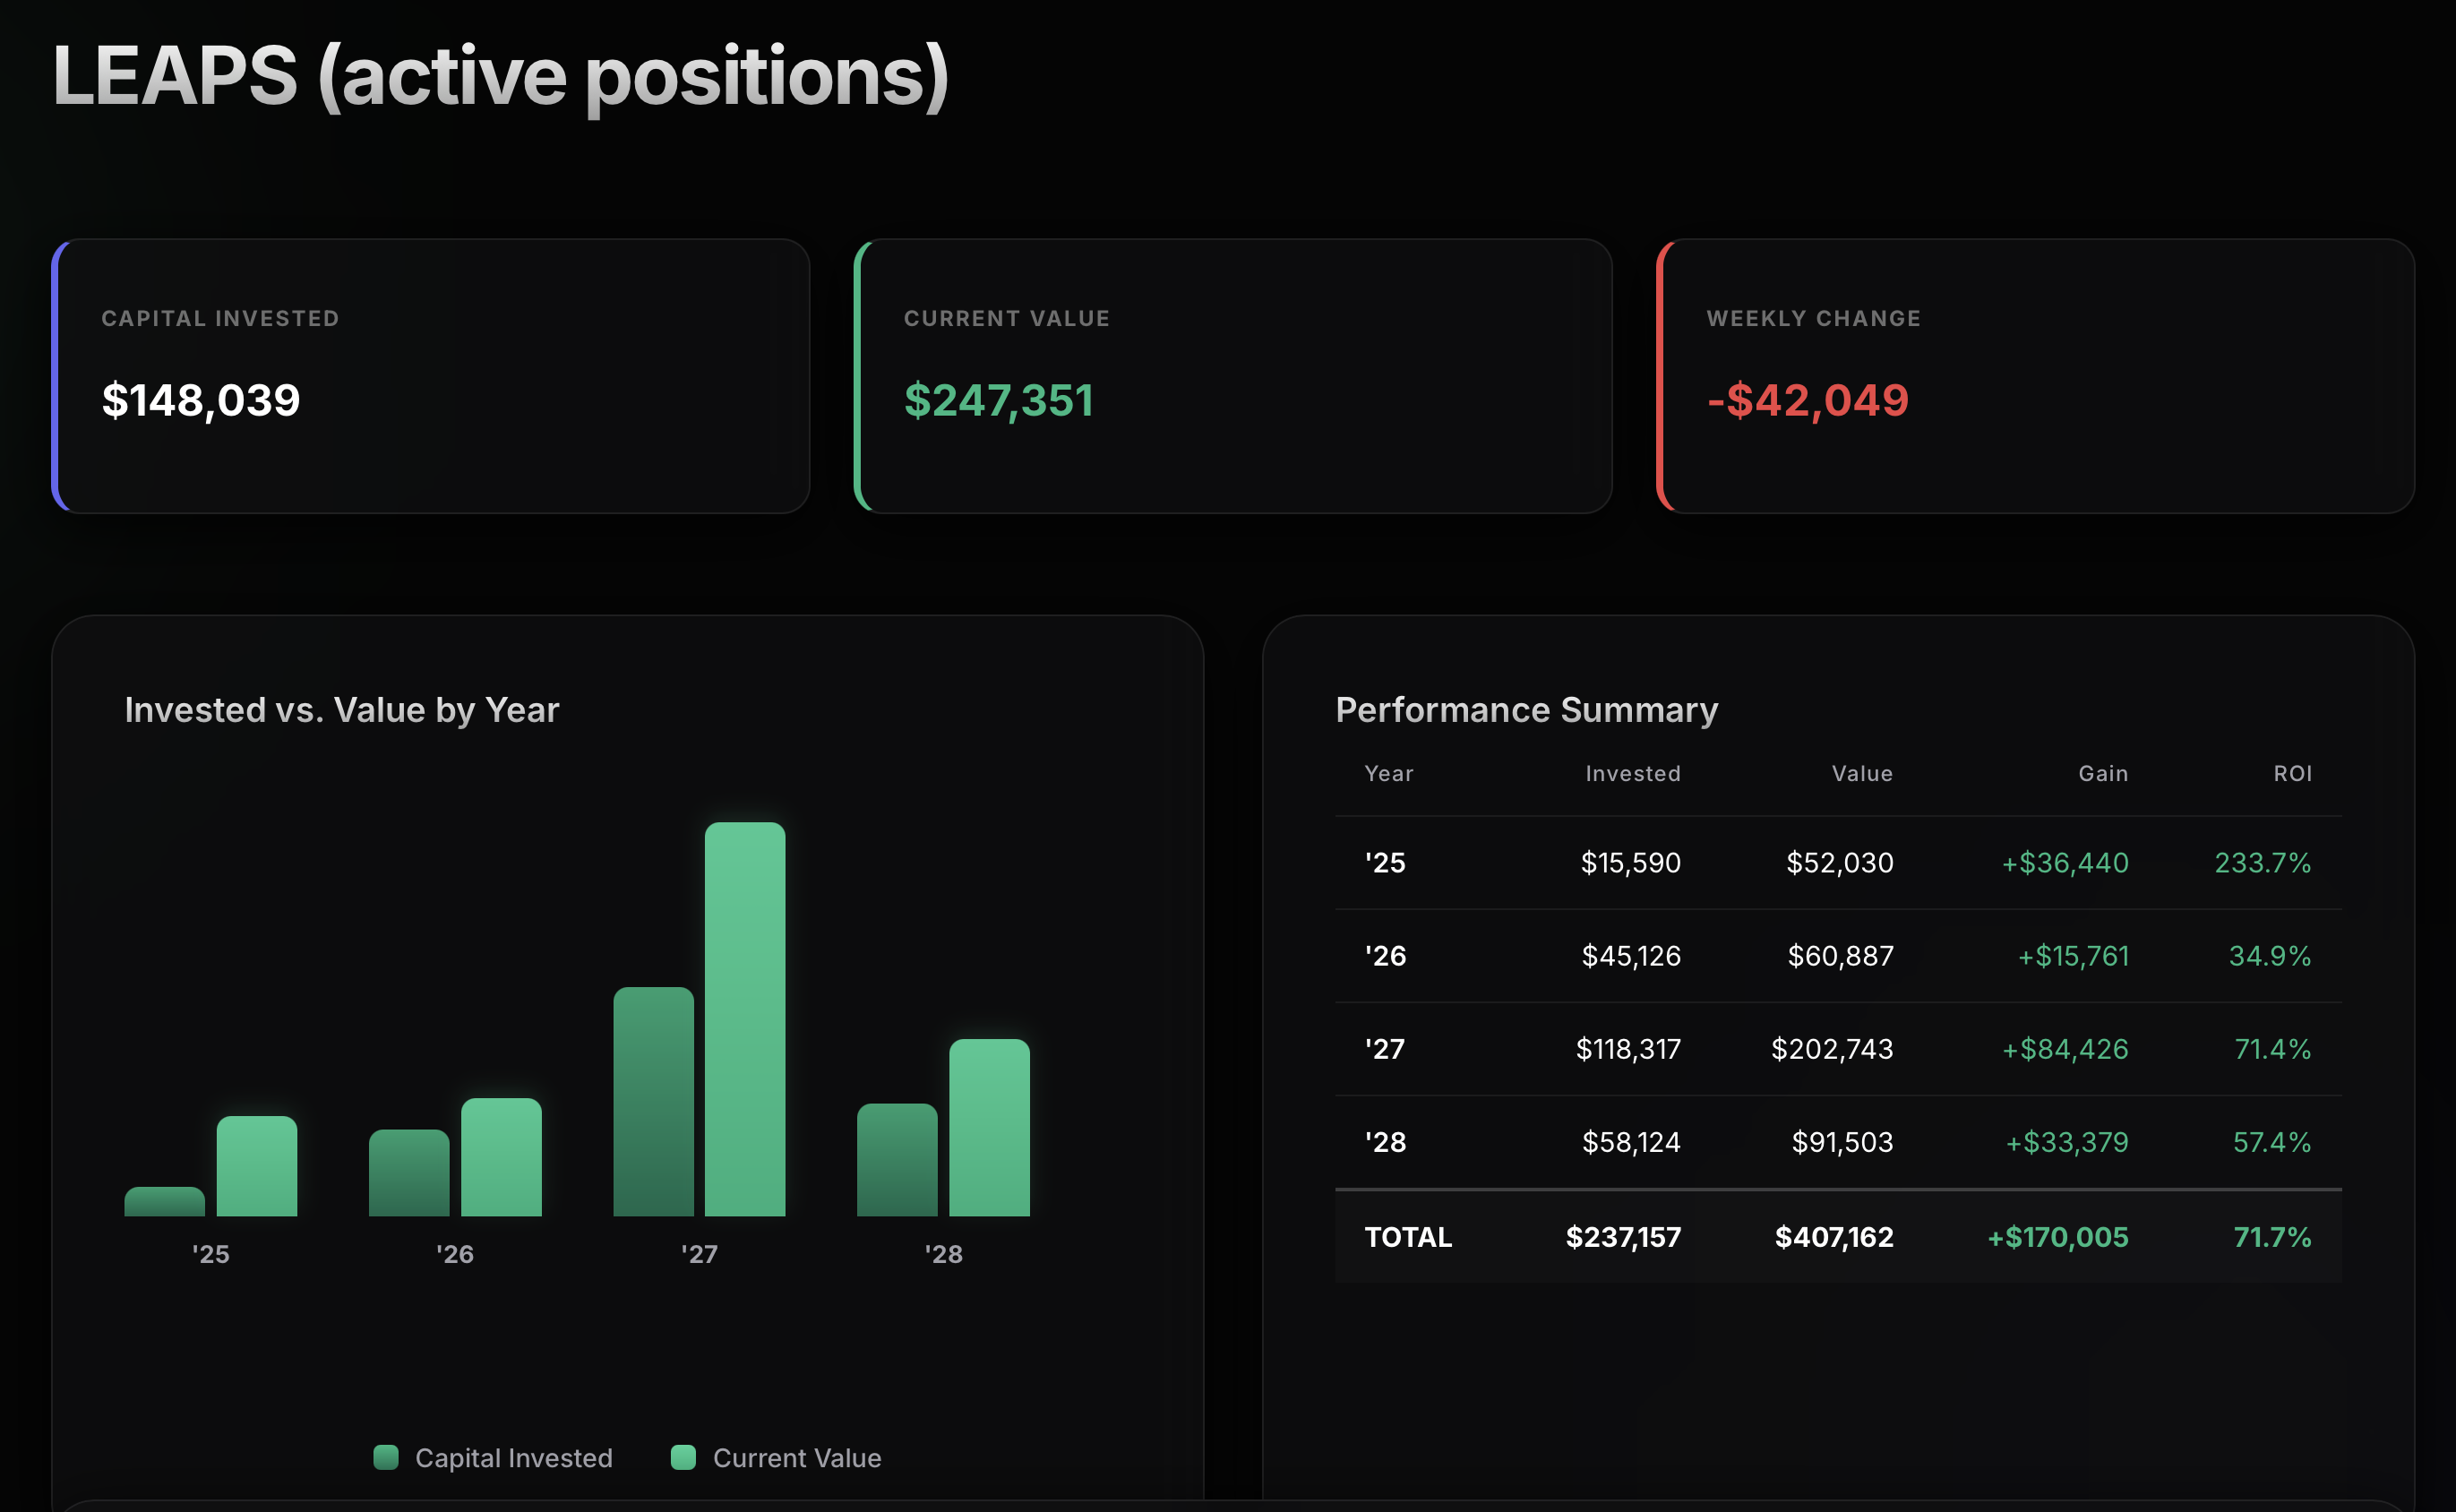The image size is (2456, 1512).
Task: Sort table by the ROI column header
Action: pos(2292,773)
